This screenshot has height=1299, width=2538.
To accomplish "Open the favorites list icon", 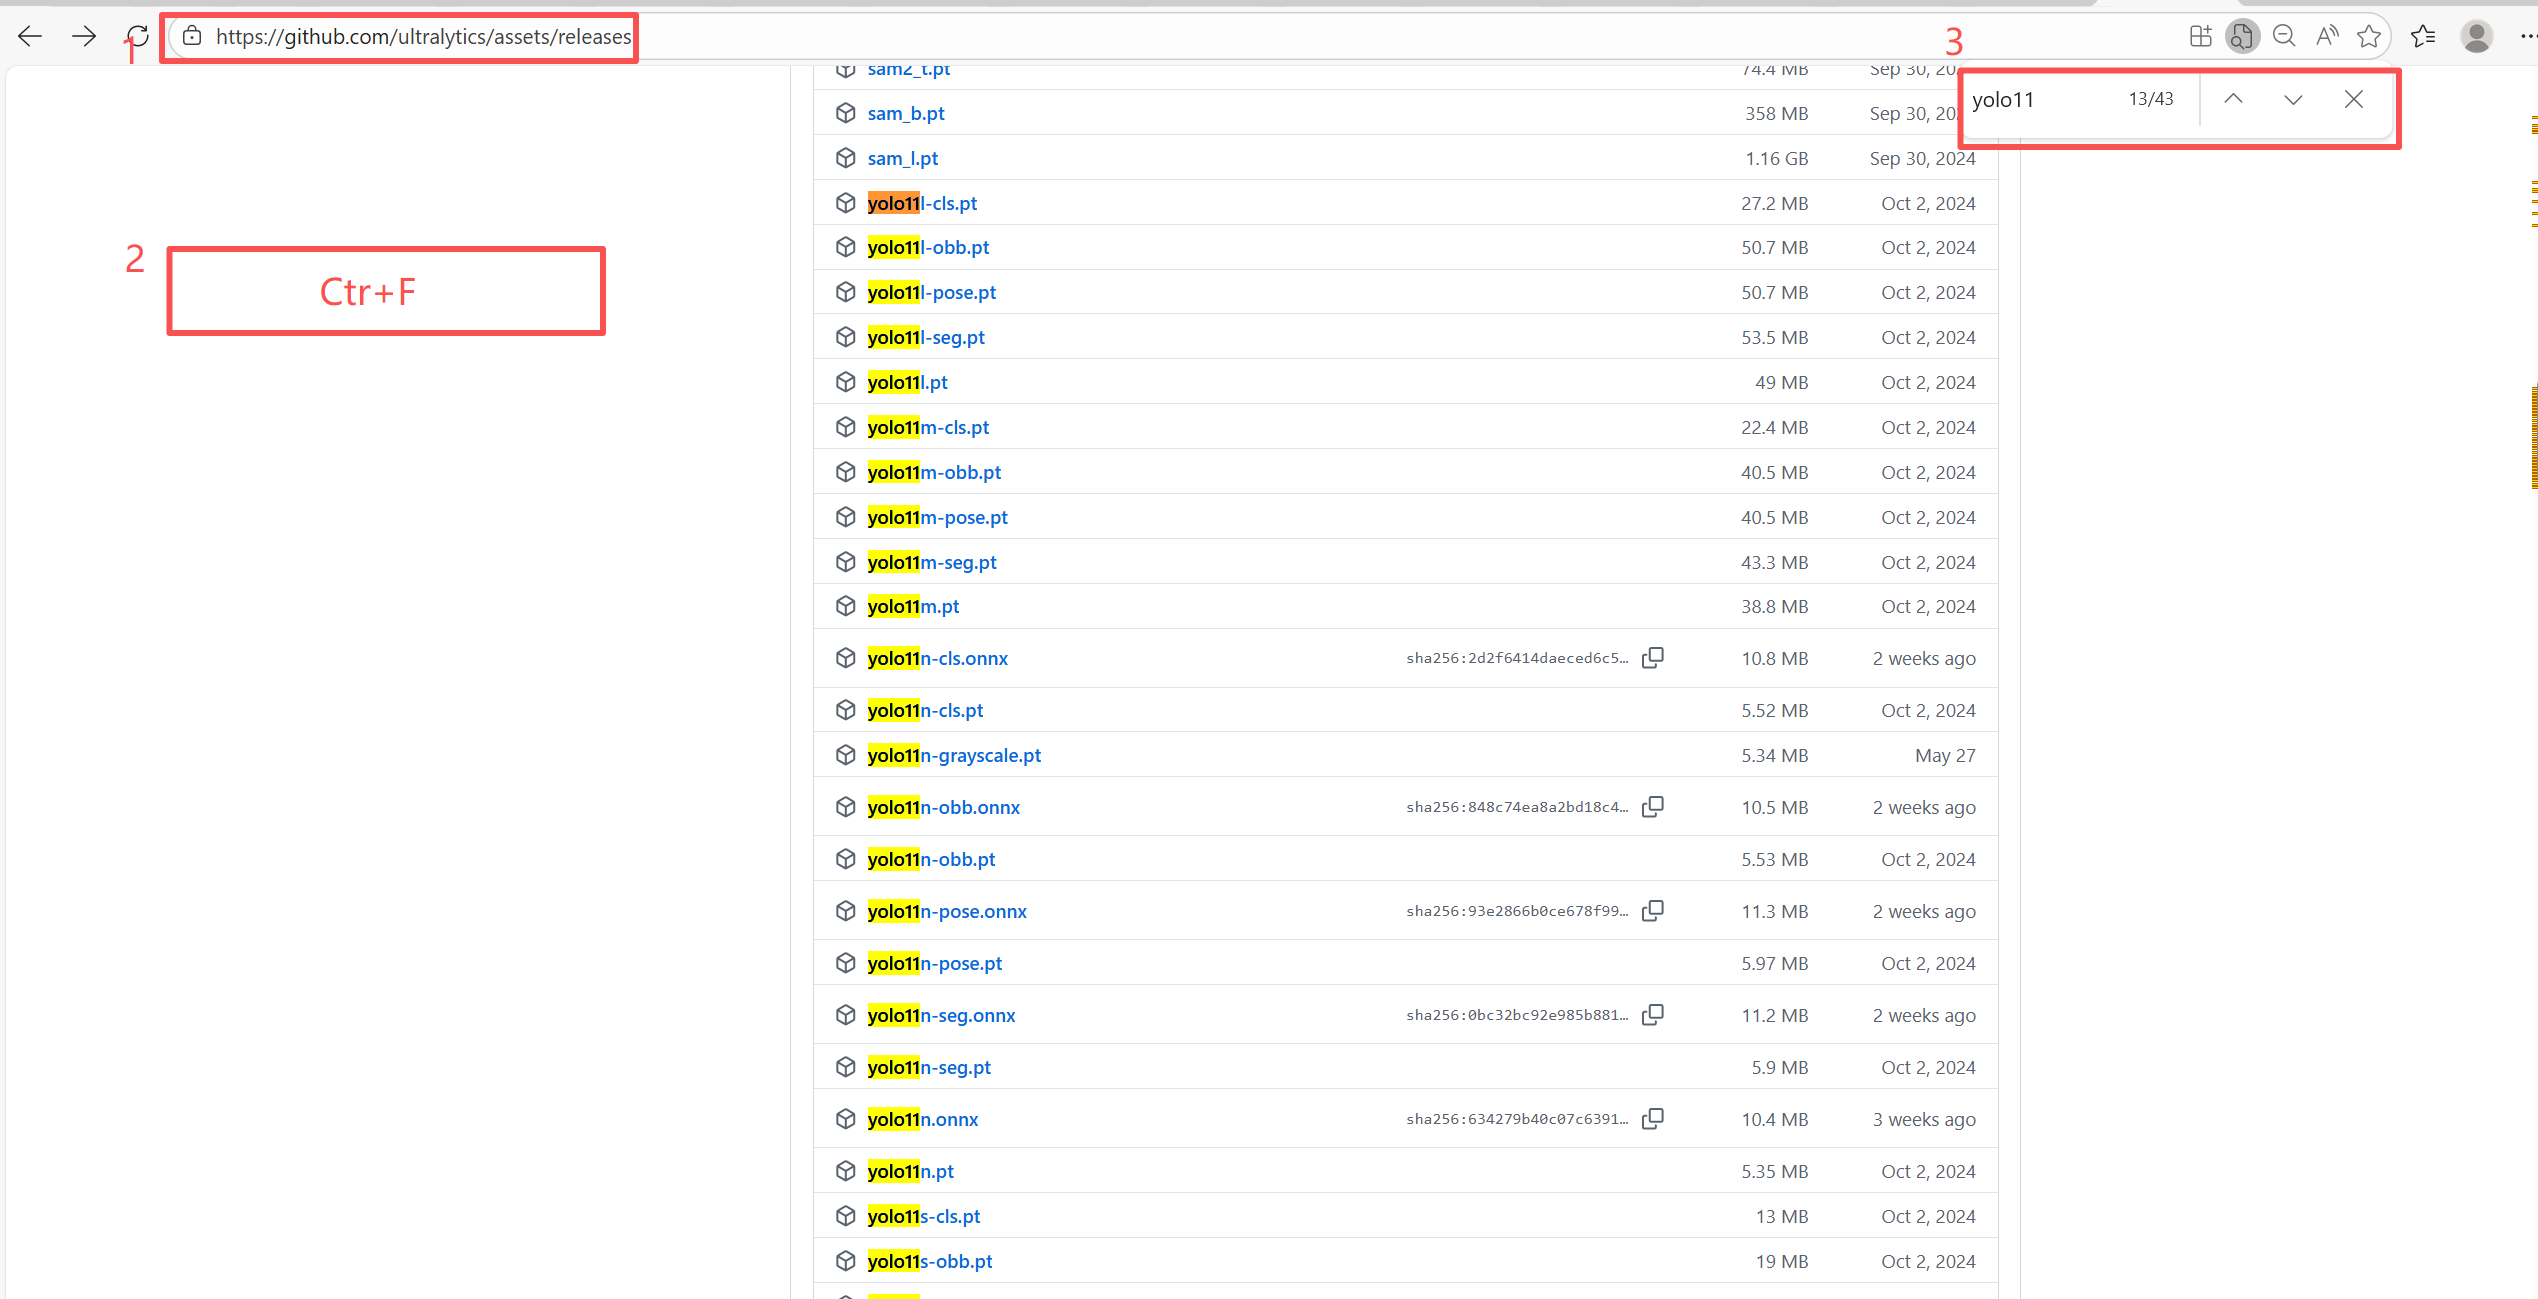I will coord(2422,37).
